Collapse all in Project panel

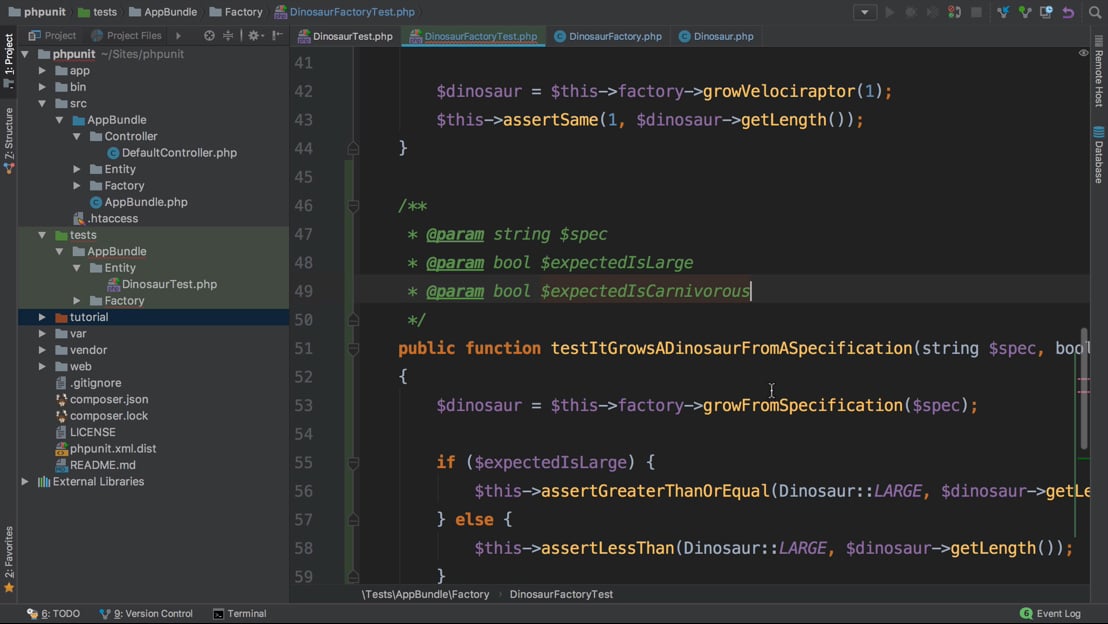tap(228, 35)
